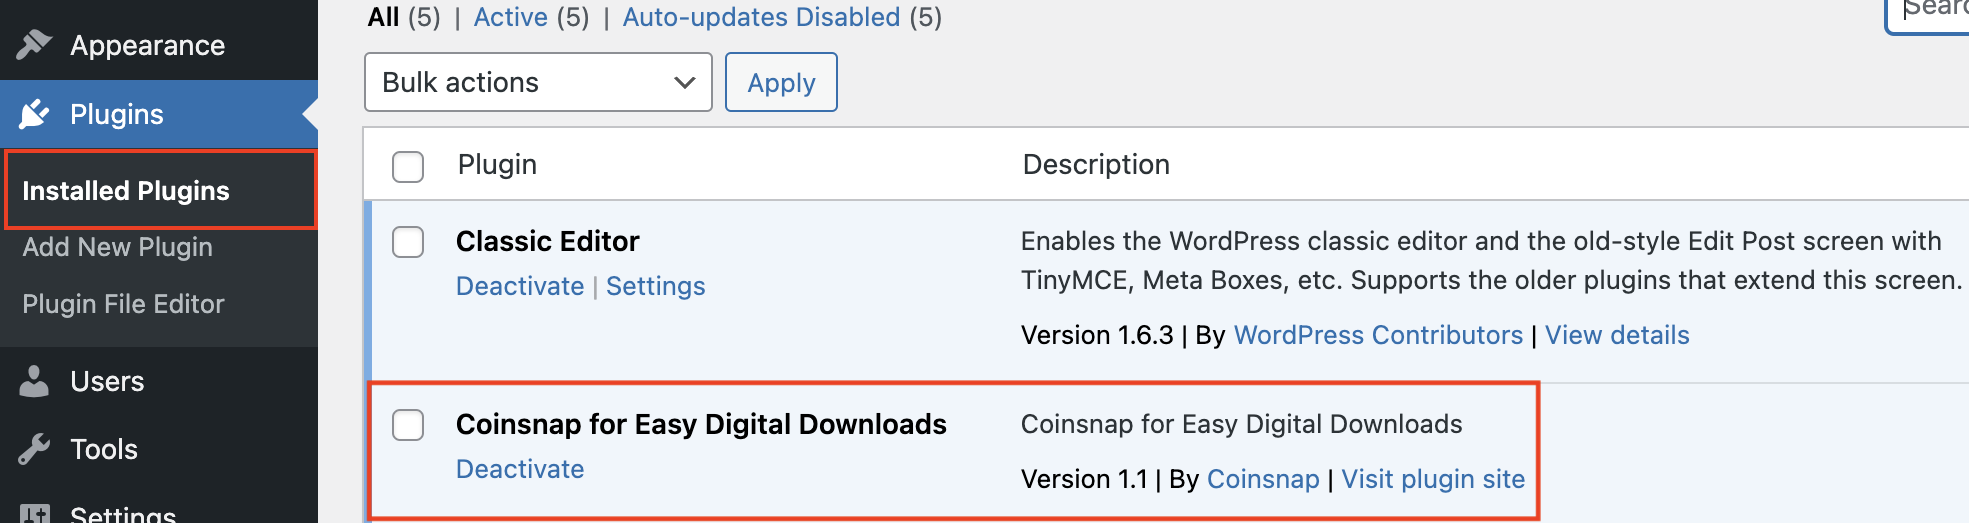Image resolution: width=1969 pixels, height=523 pixels.
Task: Open Classic Editor Settings link
Action: (x=655, y=286)
